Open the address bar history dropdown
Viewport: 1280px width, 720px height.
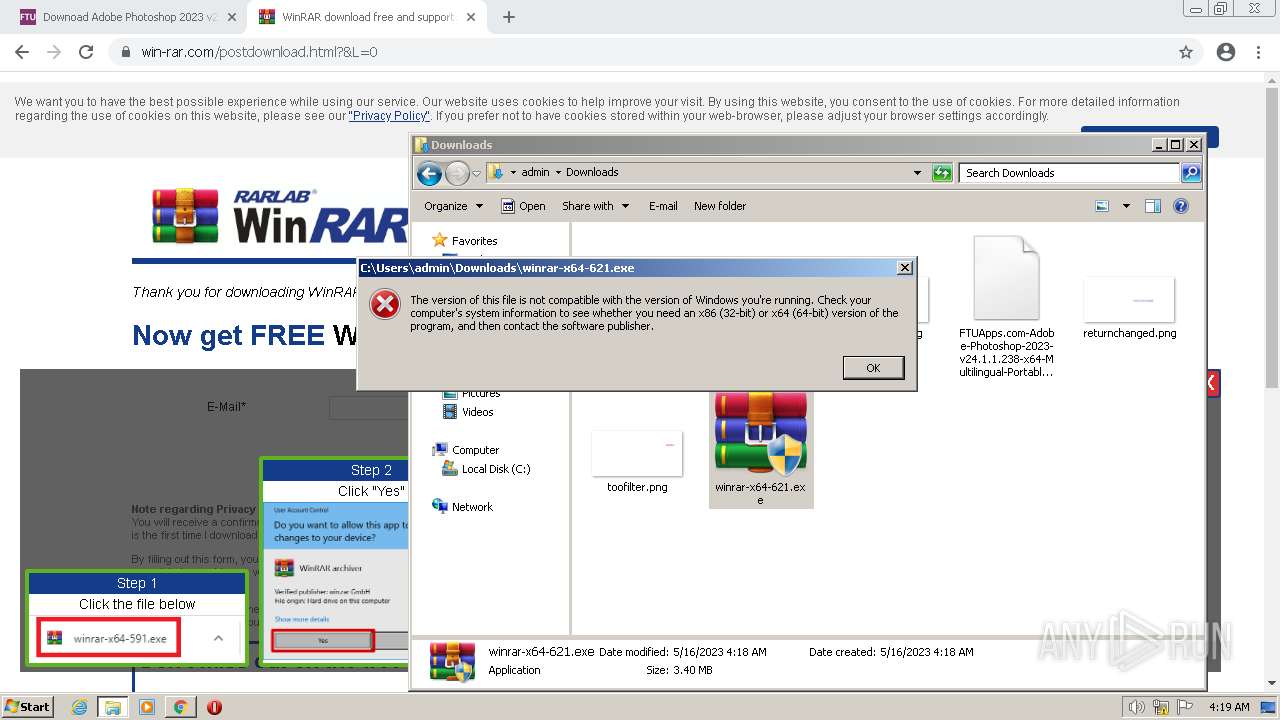(917, 173)
